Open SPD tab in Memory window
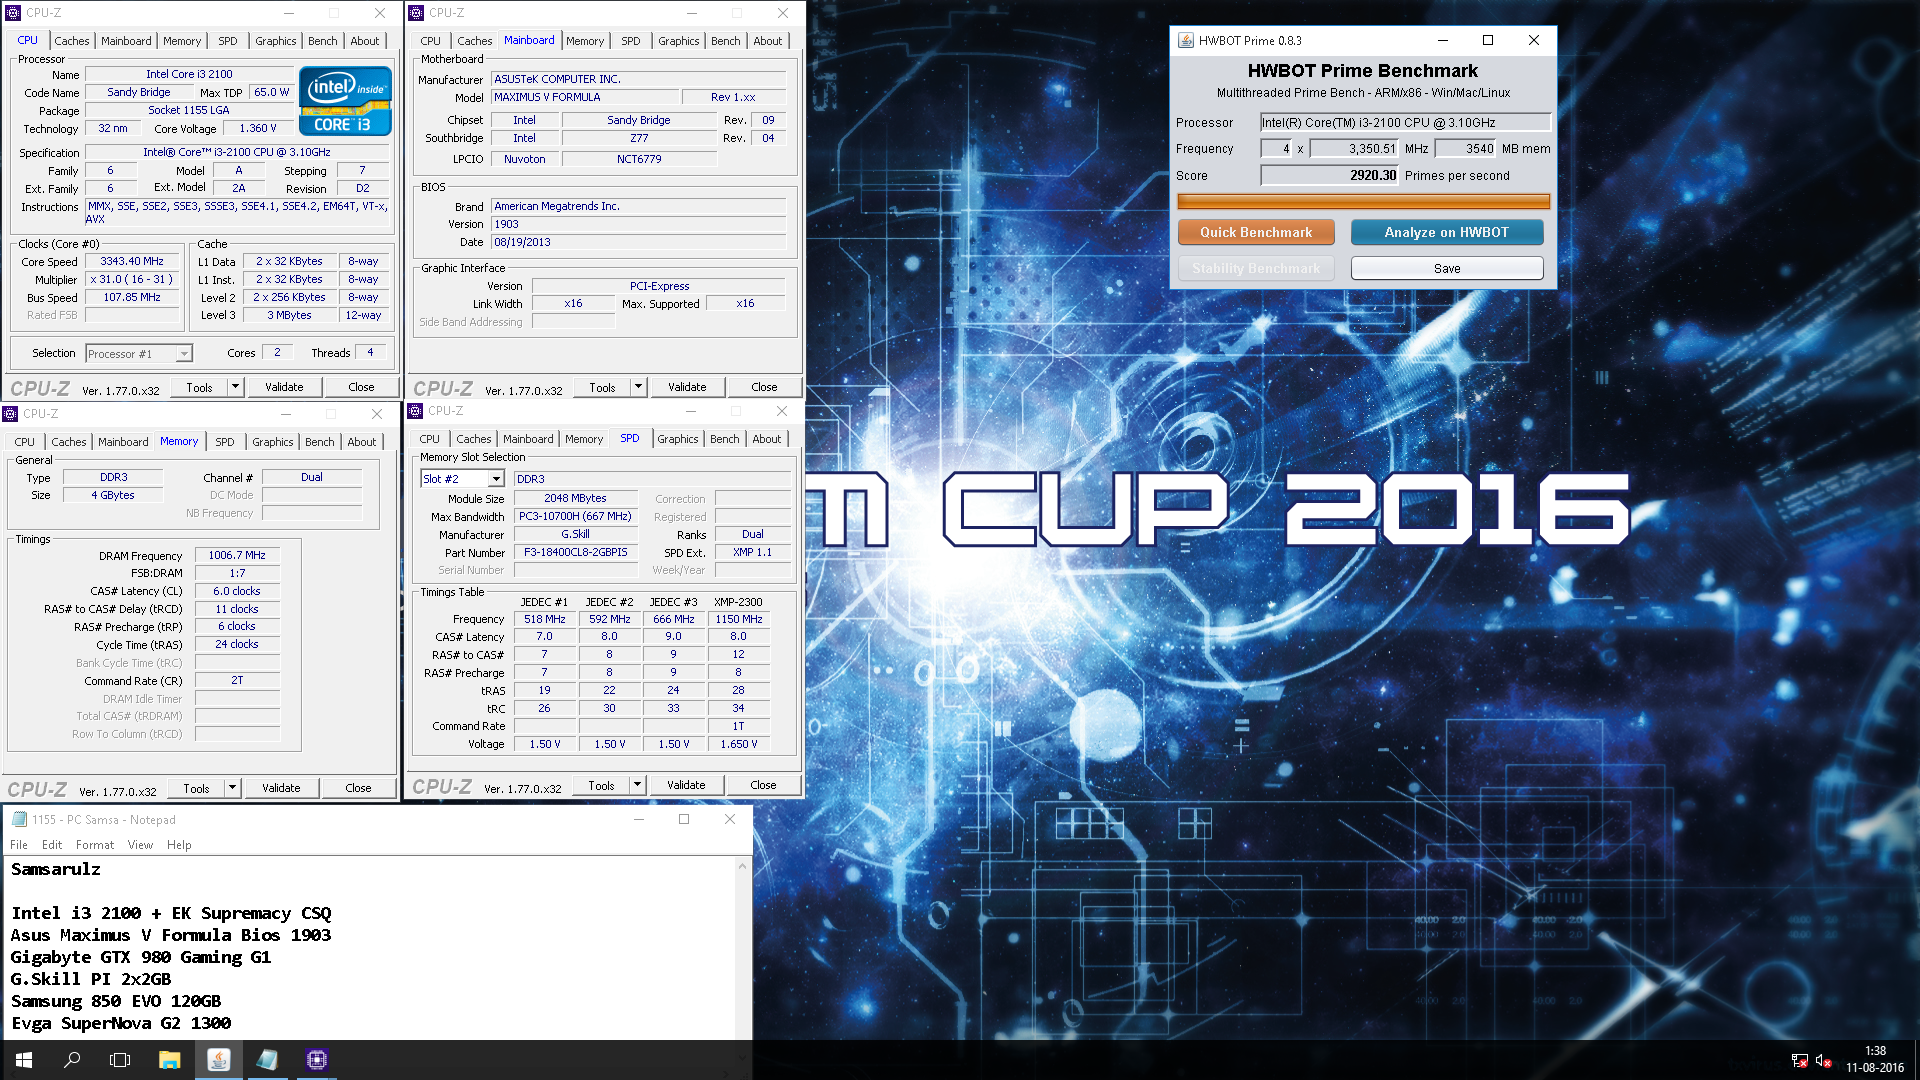 (225, 442)
